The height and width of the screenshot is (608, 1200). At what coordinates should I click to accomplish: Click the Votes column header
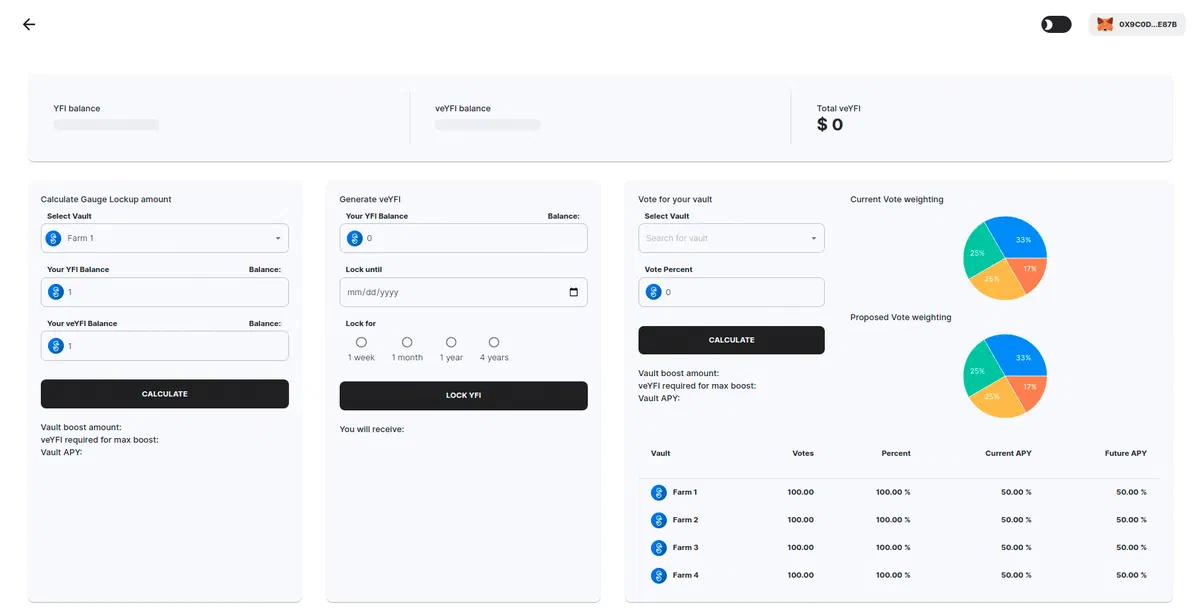pyautogui.click(x=803, y=453)
